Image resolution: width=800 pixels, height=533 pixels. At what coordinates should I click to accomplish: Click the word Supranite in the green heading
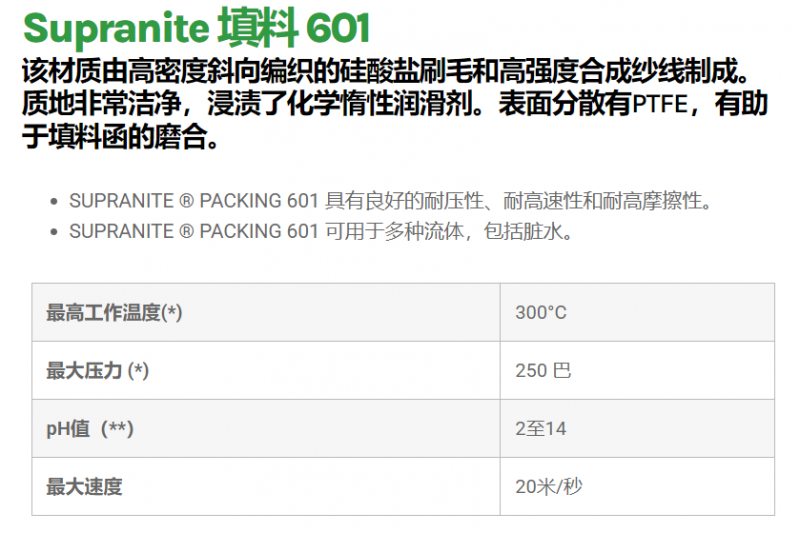(x=114, y=29)
